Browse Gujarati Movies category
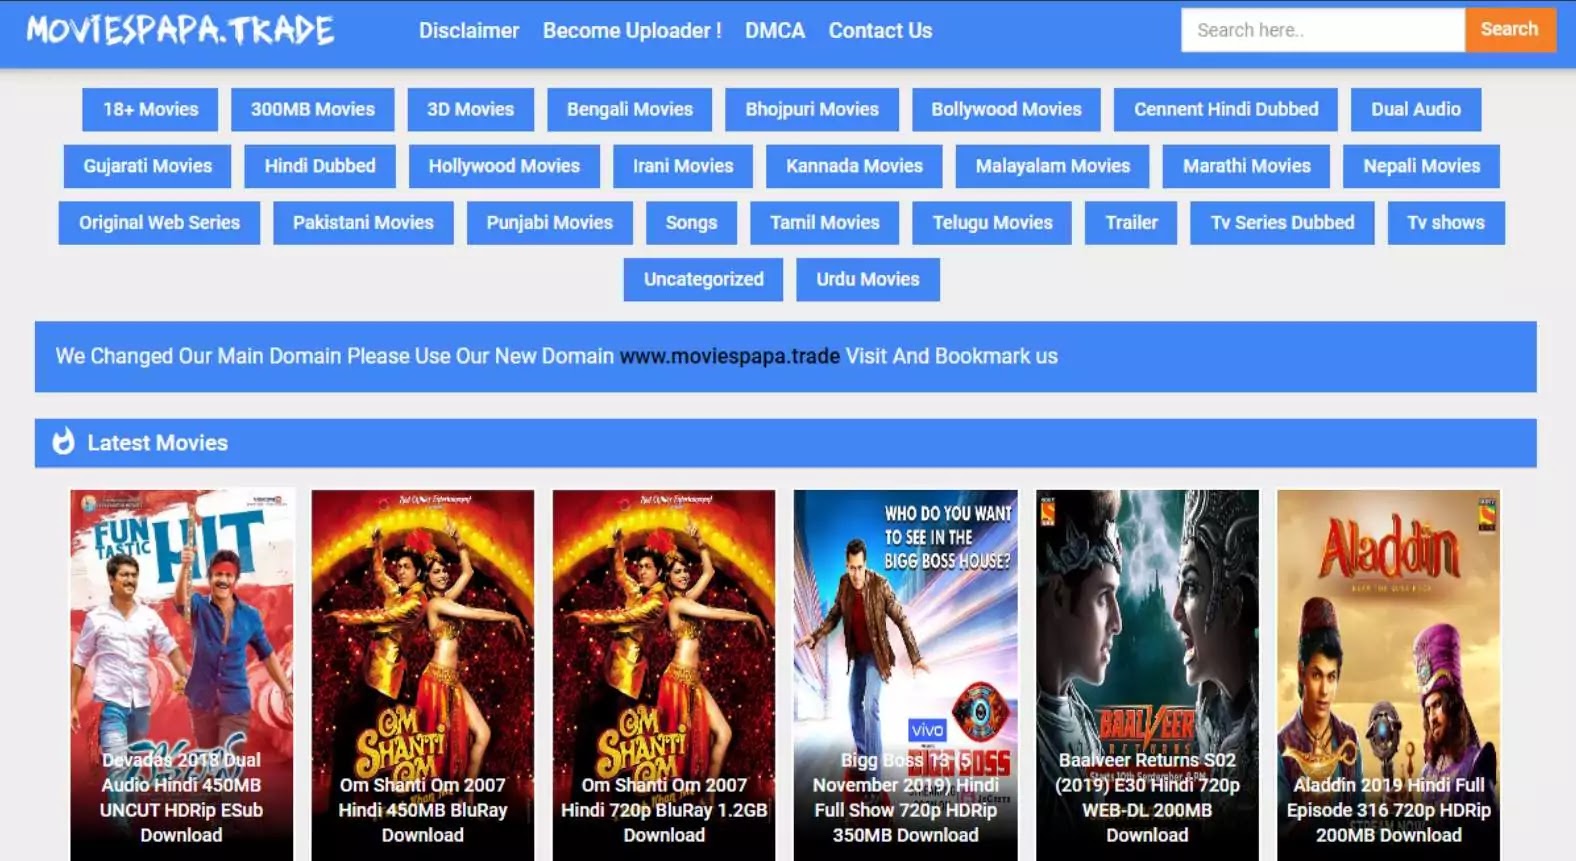 tap(147, 166)
